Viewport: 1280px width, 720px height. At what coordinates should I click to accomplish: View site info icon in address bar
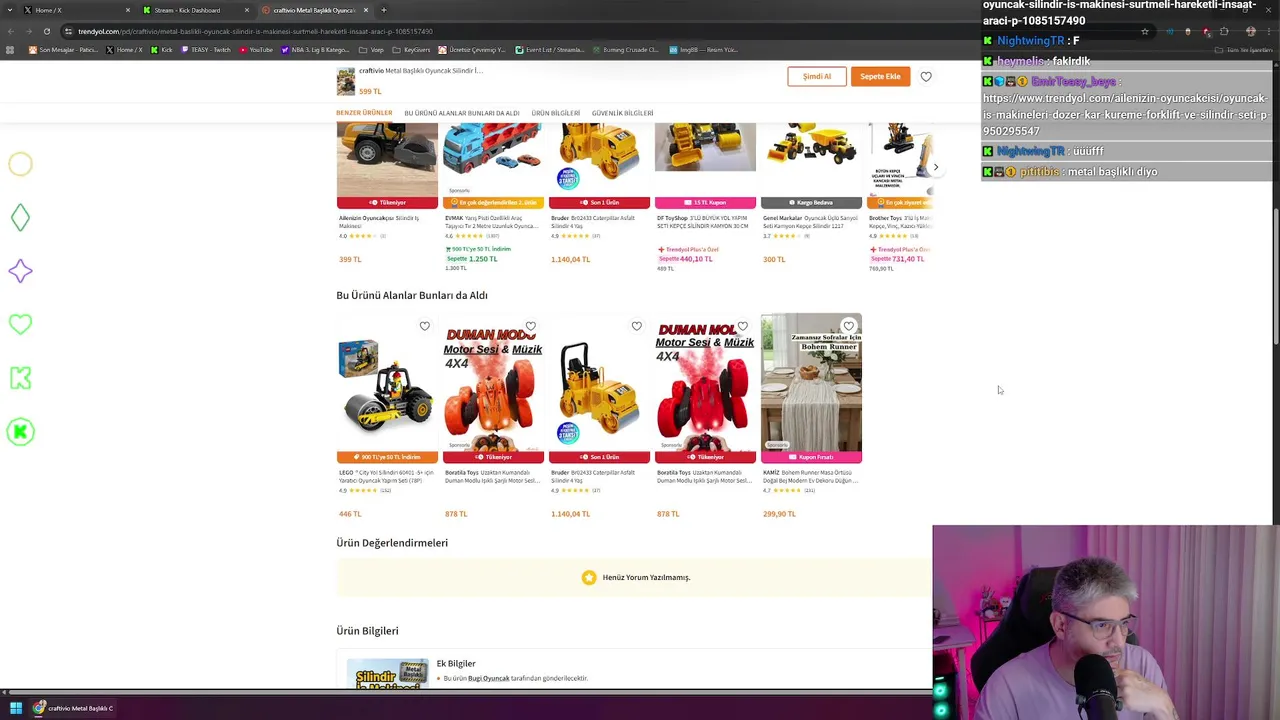[69, 31]
